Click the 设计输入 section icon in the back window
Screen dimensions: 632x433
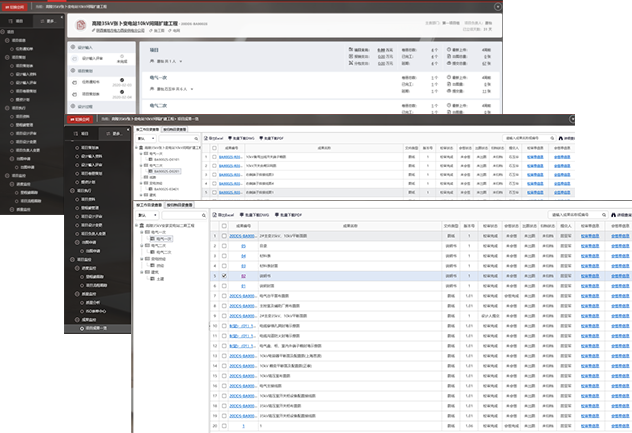coord(74,46)
